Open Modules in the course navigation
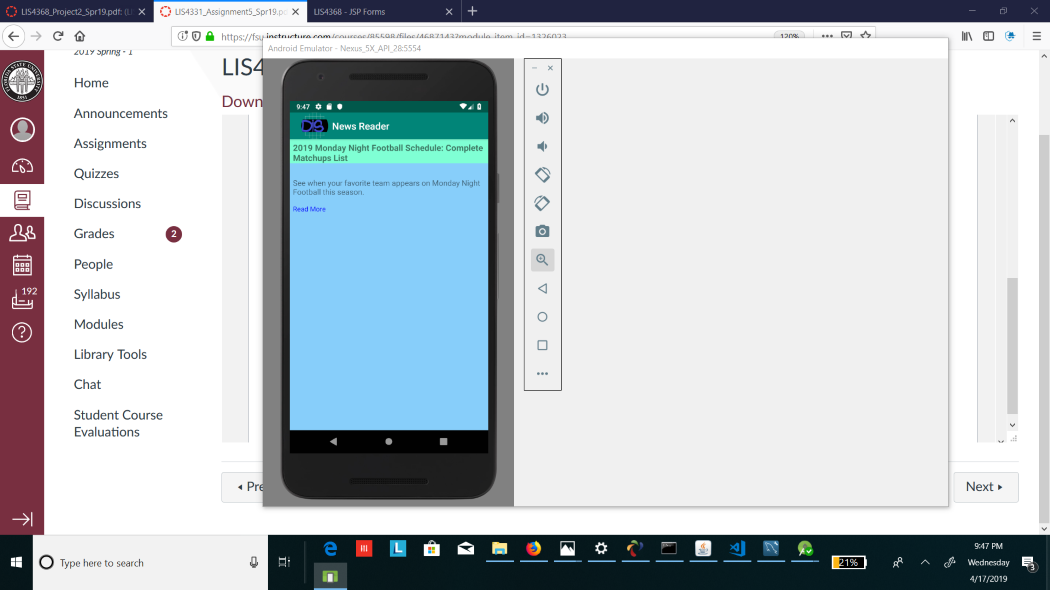Viewport: 1050px width, 590px height. click(x=98, y=324)
